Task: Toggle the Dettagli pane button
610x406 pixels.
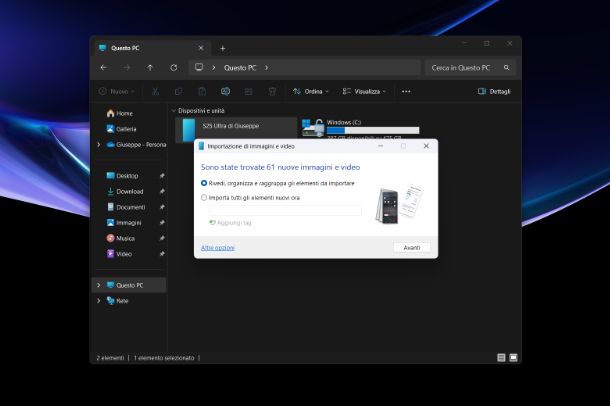Action: 496,91
